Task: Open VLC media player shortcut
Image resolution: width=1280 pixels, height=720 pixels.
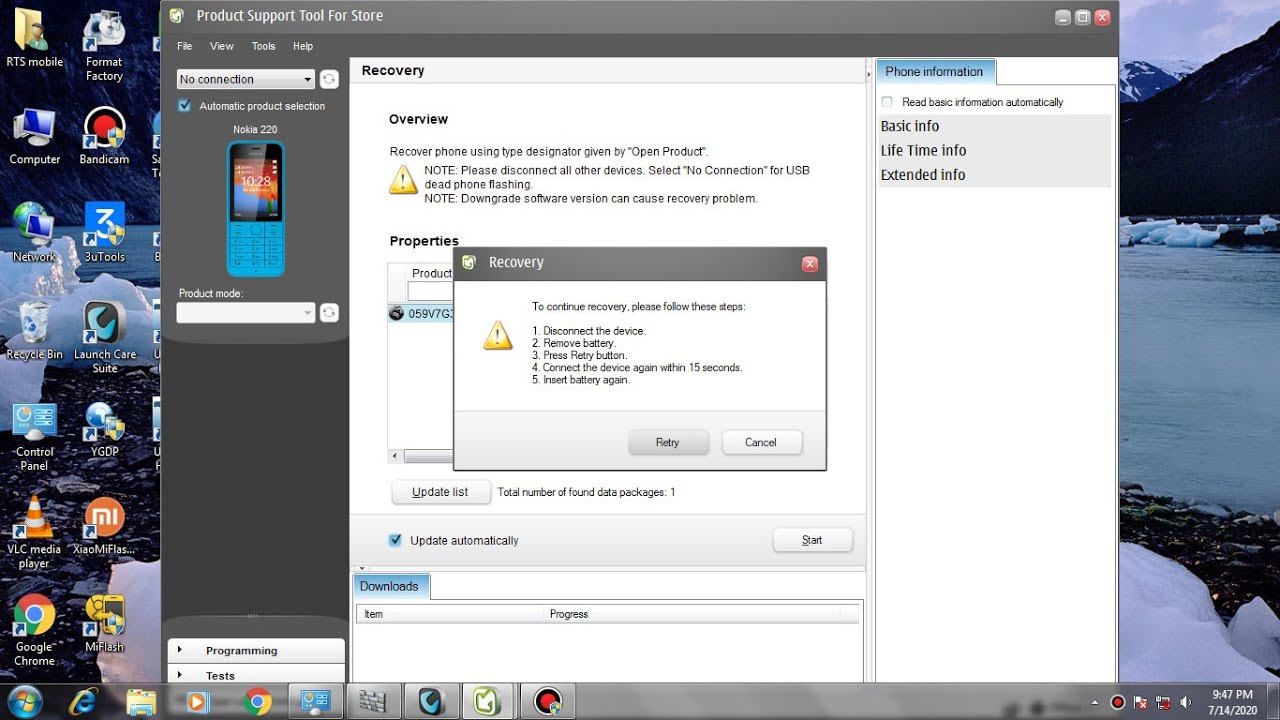Action: tap(34, 533)
